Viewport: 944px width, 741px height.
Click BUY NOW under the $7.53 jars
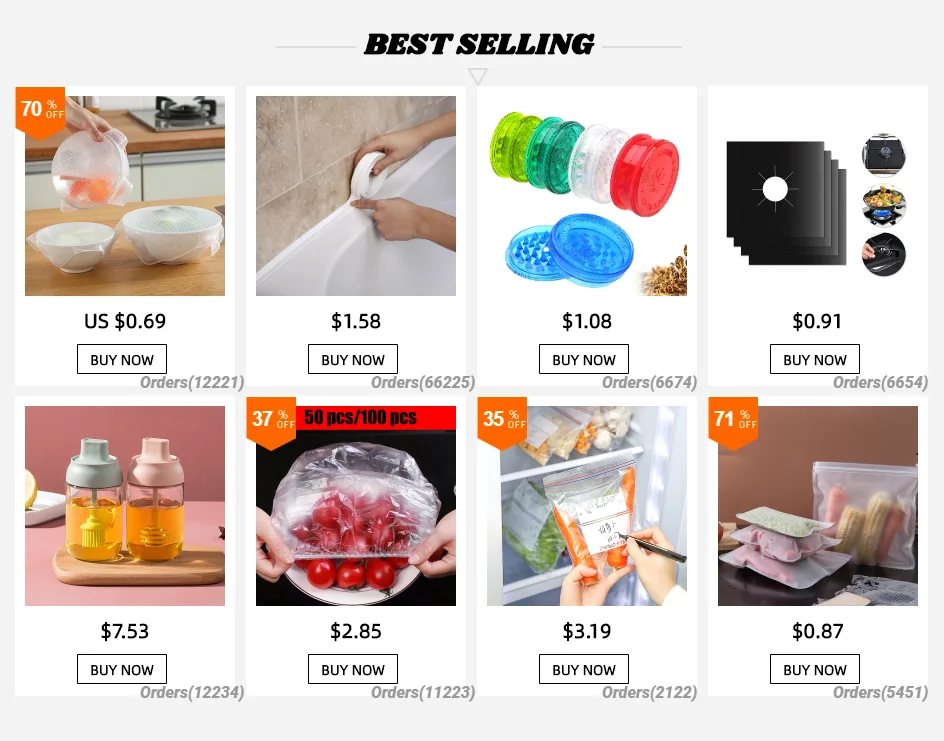122,669
